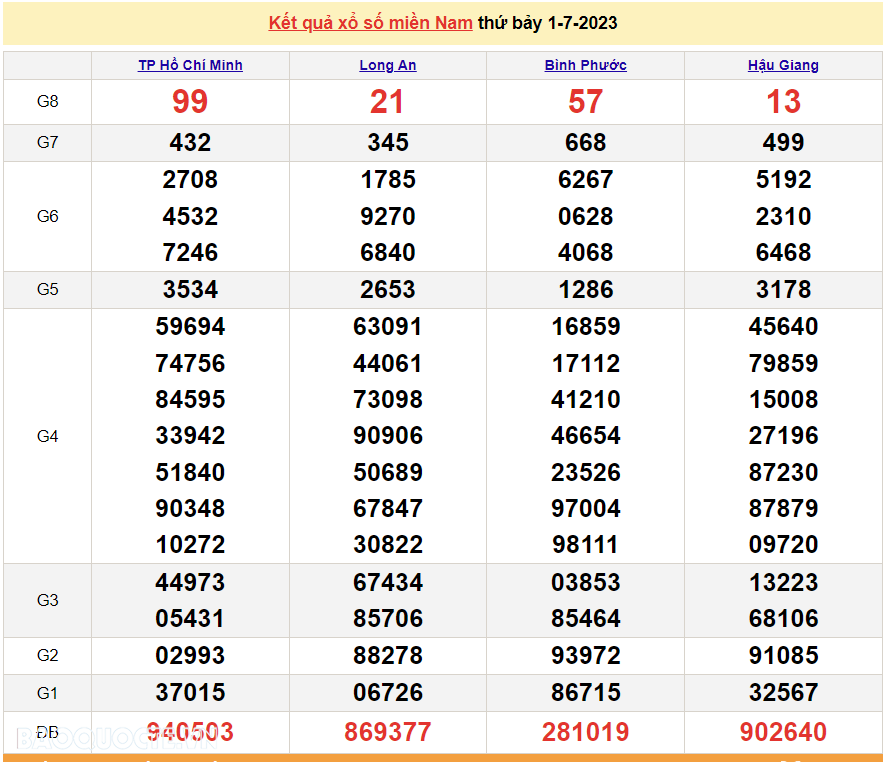885x762 pixels.
Task: Click the Long An column header link
Action: (x=388, y=65)
